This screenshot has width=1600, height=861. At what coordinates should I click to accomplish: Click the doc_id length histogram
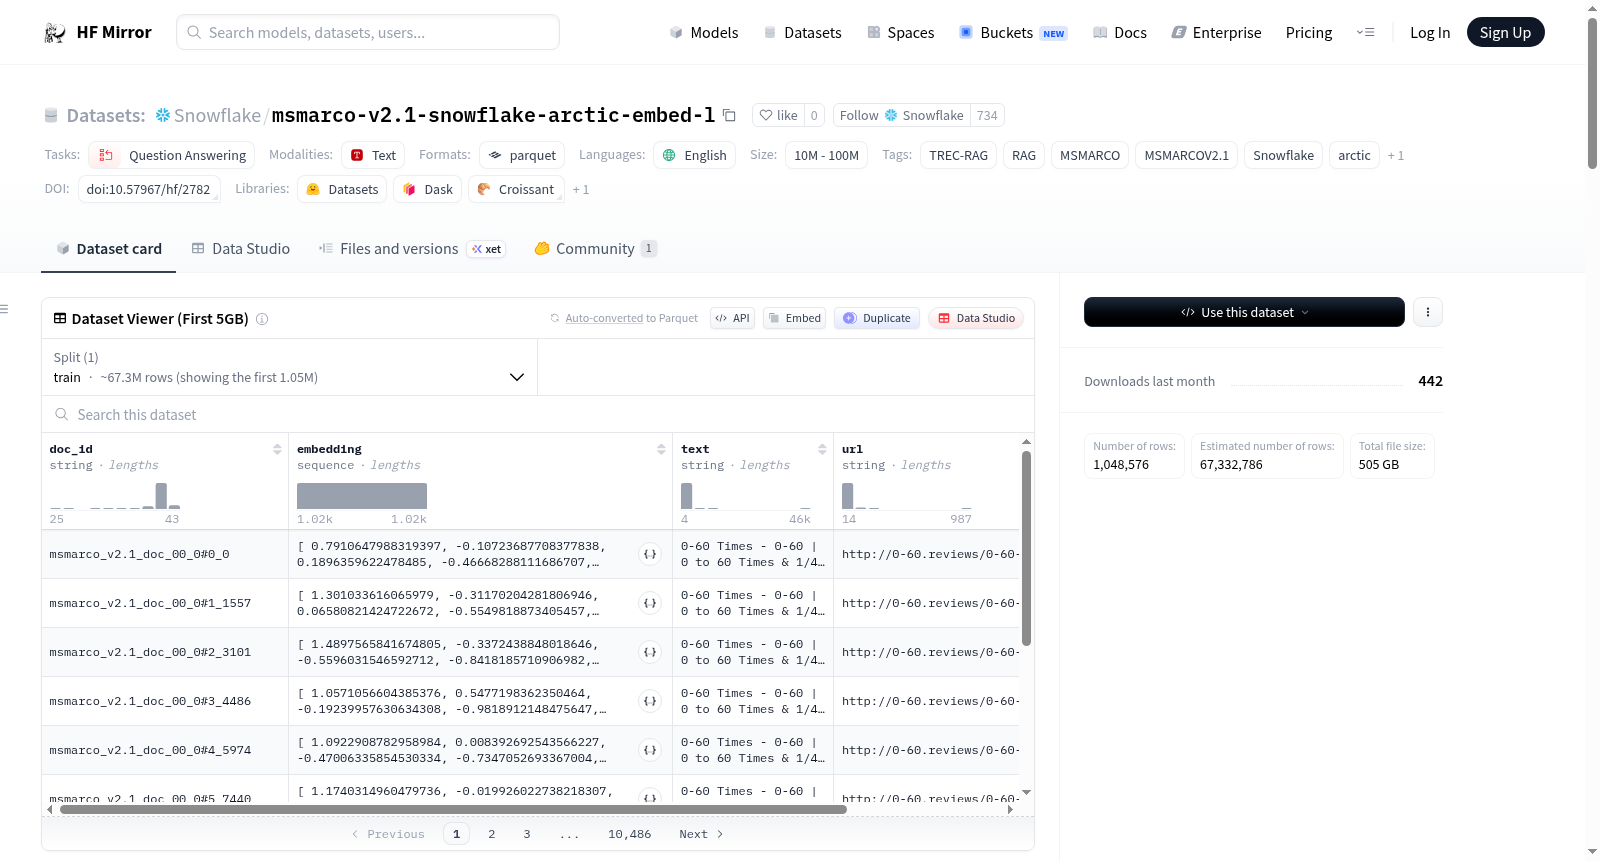coord(115,496)
